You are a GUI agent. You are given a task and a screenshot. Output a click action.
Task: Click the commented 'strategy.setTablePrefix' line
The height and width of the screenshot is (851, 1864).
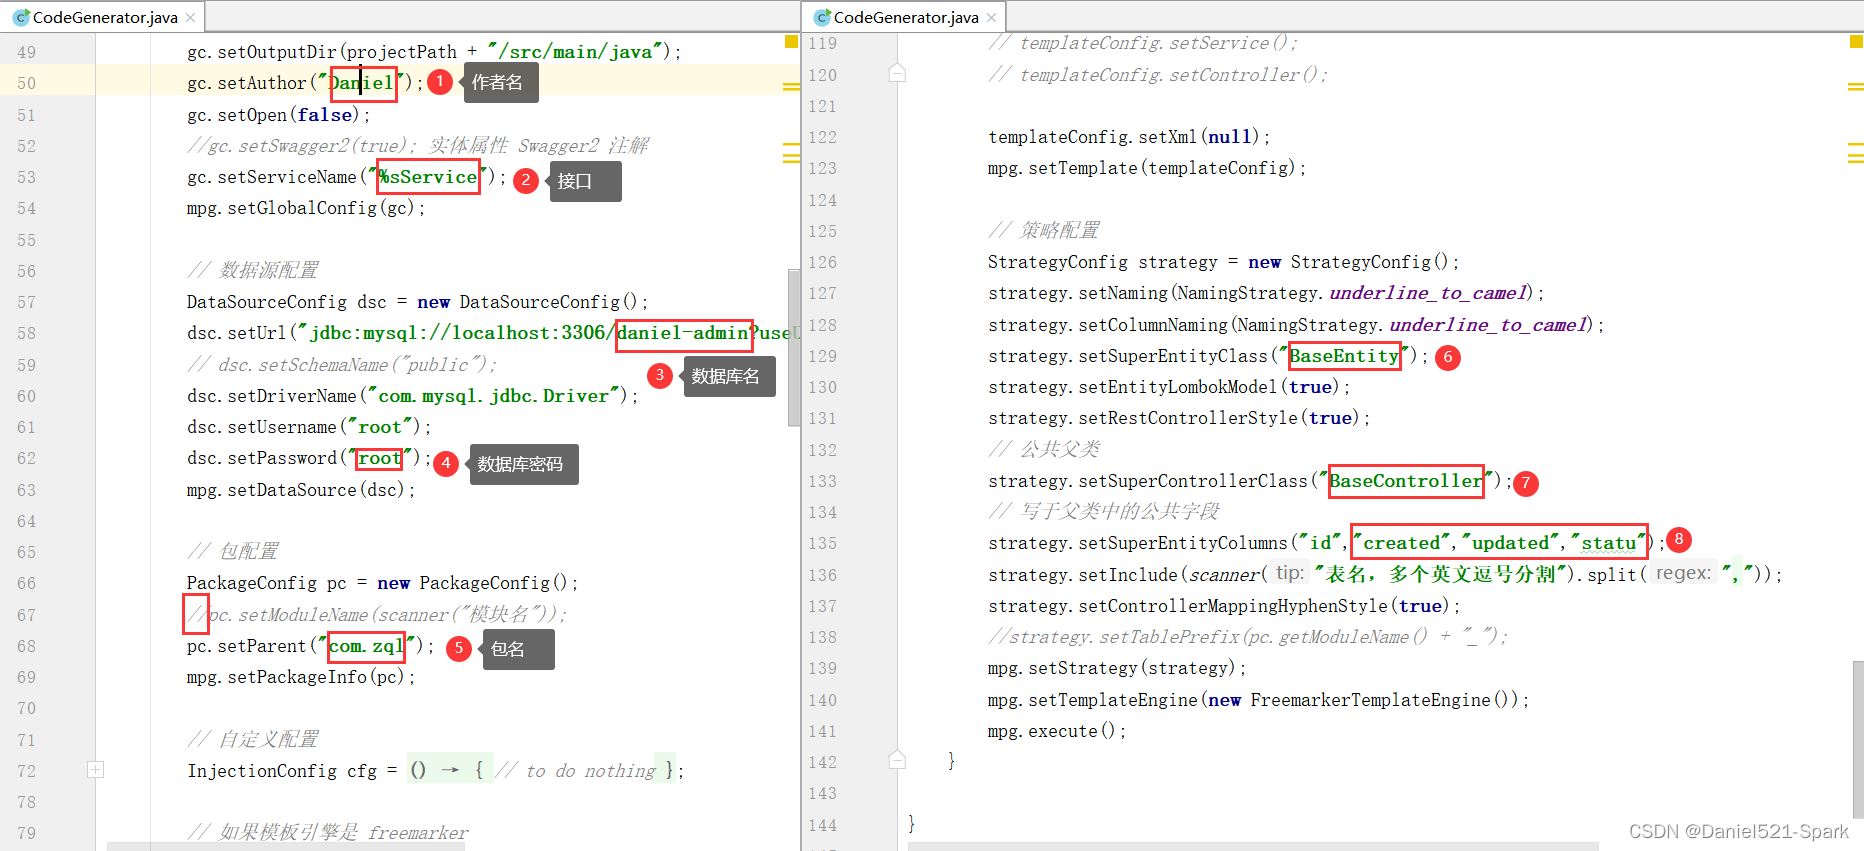point(1248,637)
